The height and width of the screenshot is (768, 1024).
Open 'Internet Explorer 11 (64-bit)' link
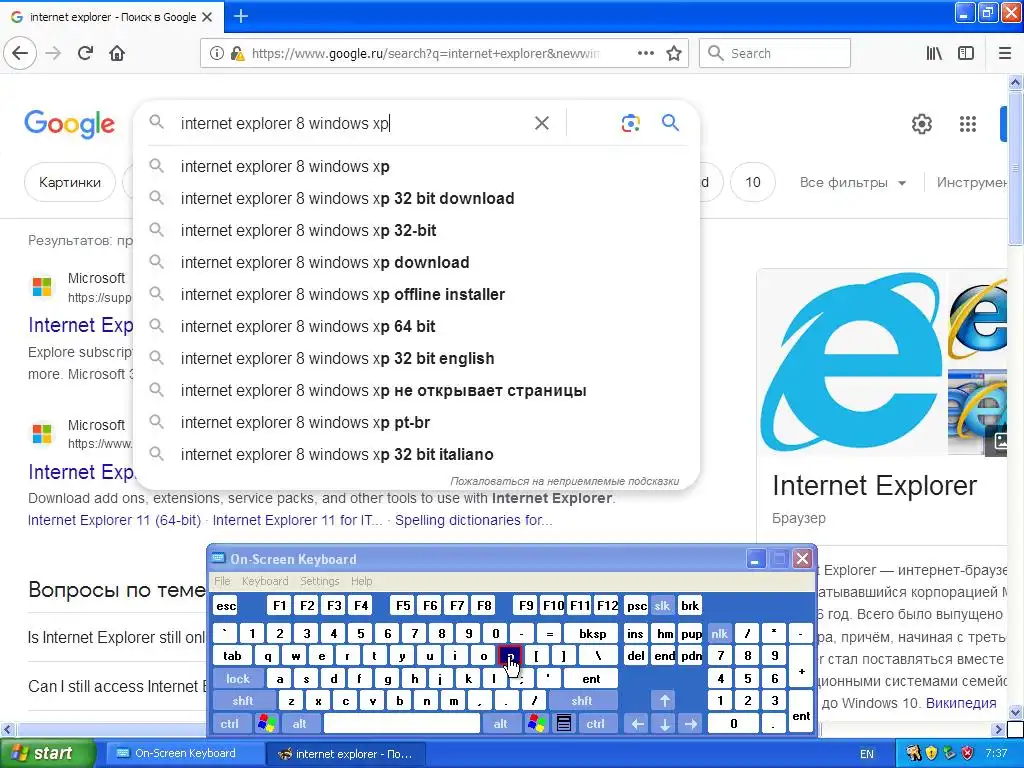pos(114,520)
